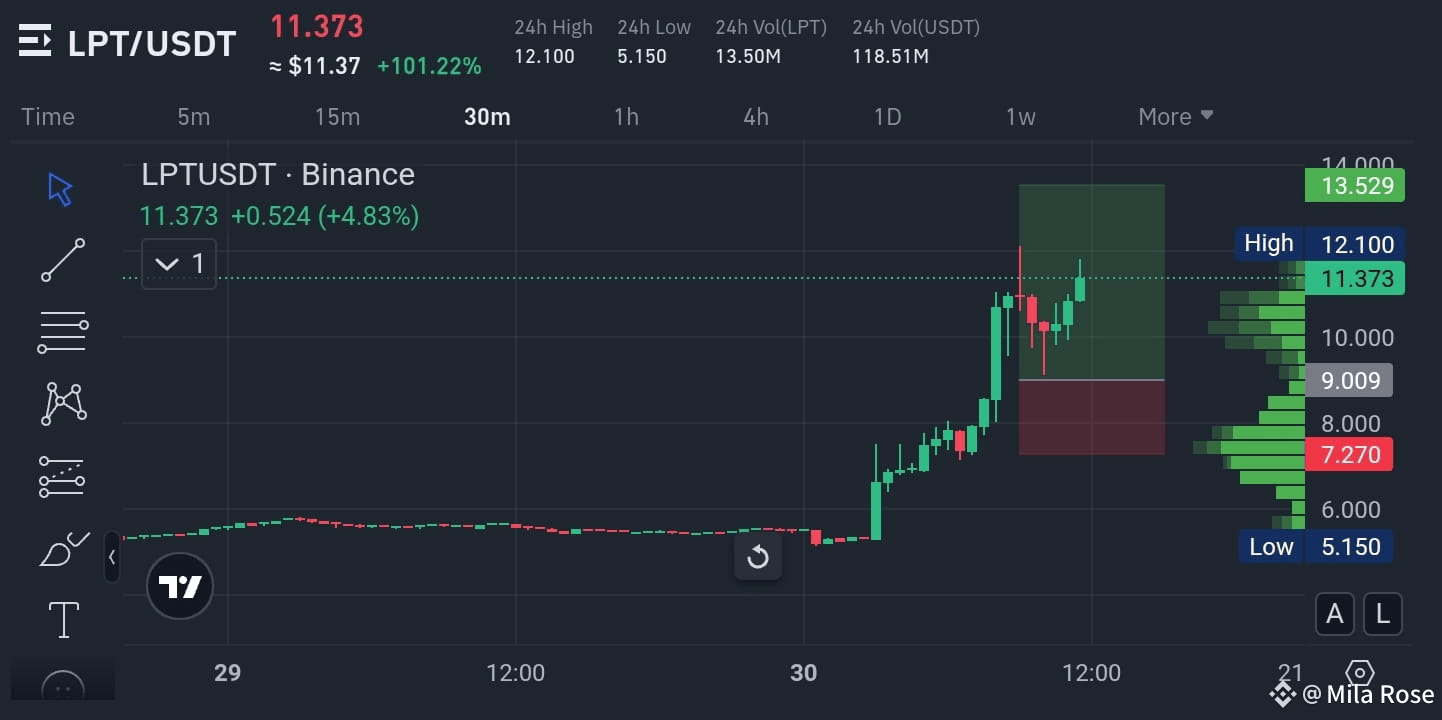Image resolution: width=1442 pixels, height=720 pixels.
Task: Open chart settings via the gear icon
Action: pos(1359,674)
